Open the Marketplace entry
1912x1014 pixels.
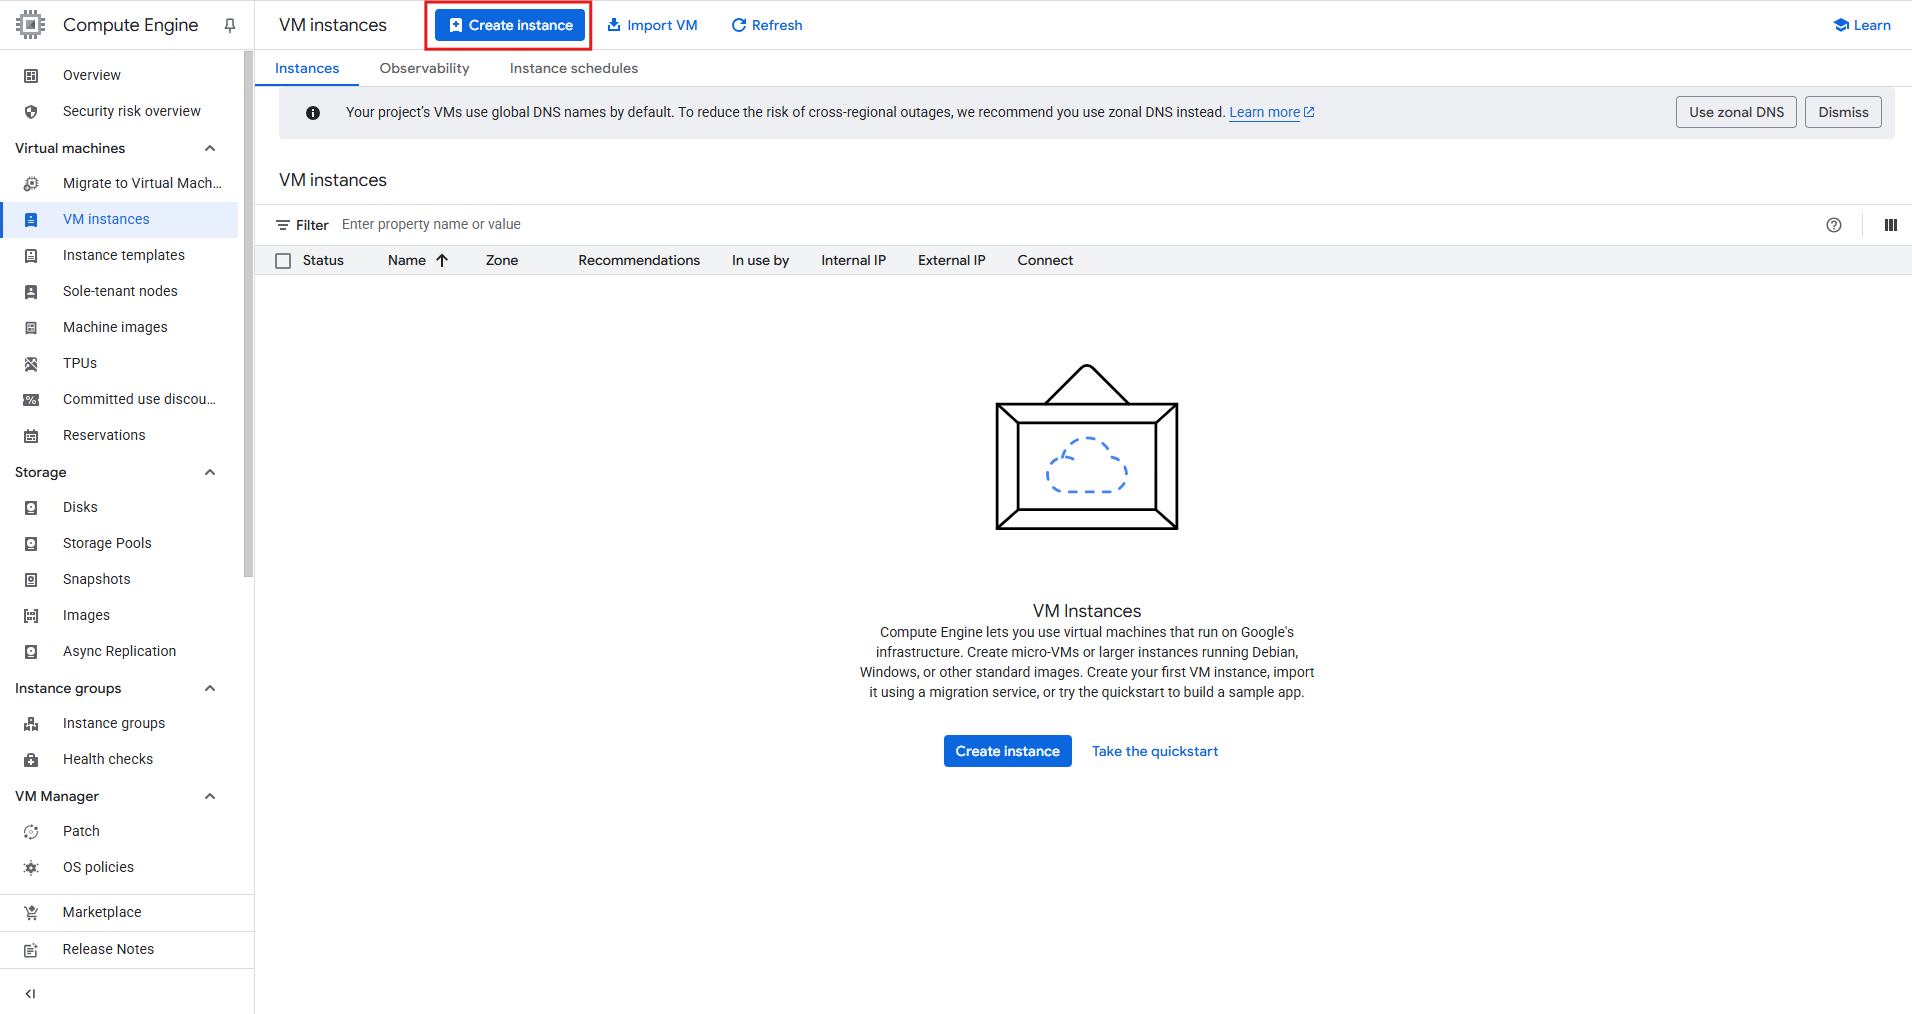pos(101,911)
